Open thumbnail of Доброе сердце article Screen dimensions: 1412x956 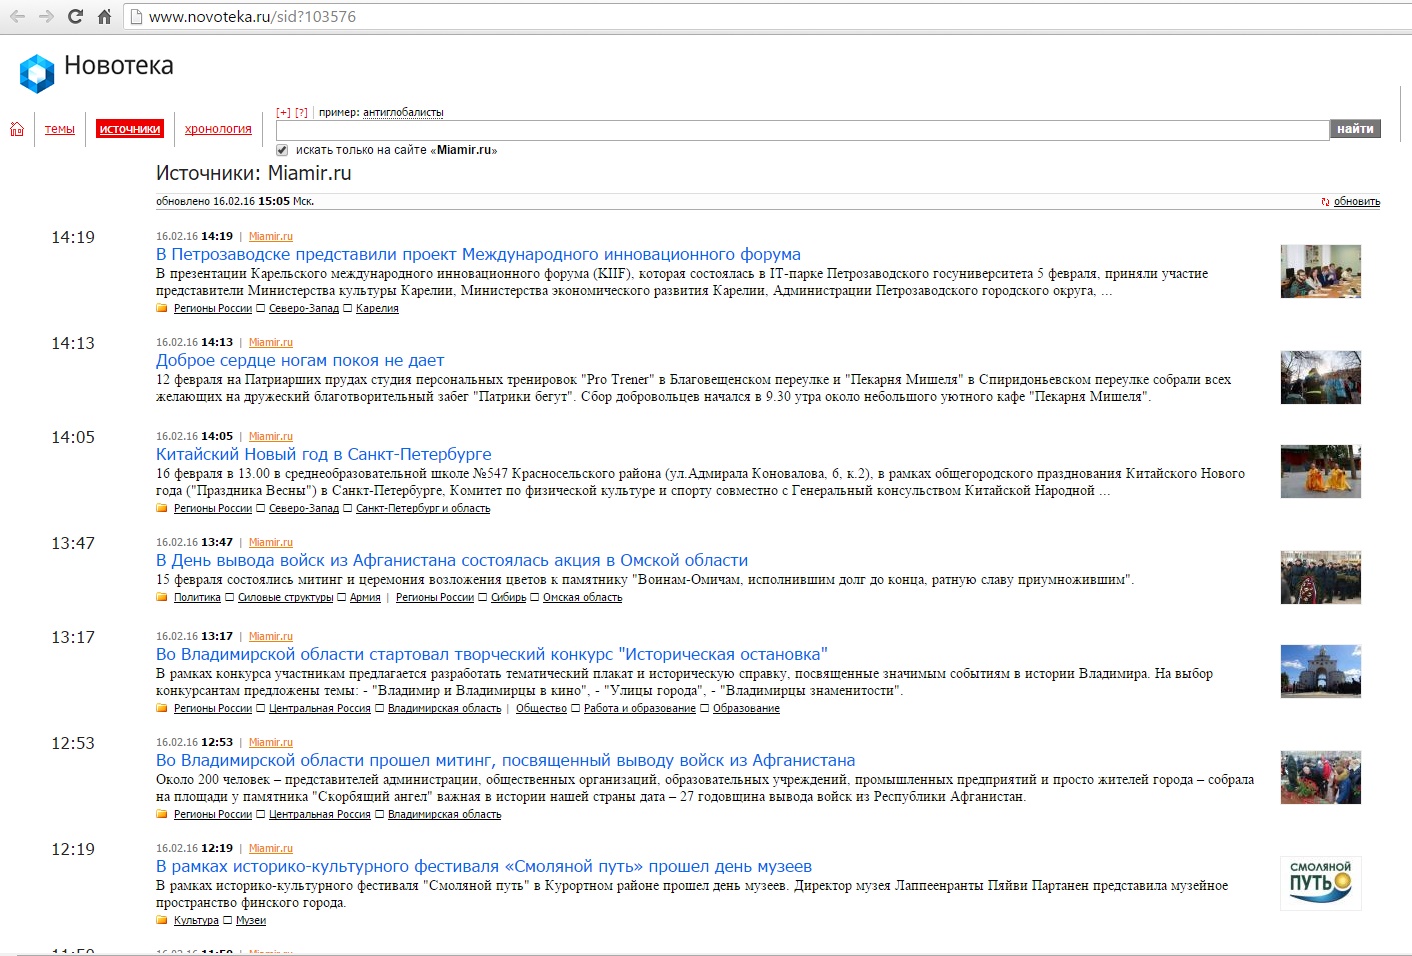[1321, 377]
